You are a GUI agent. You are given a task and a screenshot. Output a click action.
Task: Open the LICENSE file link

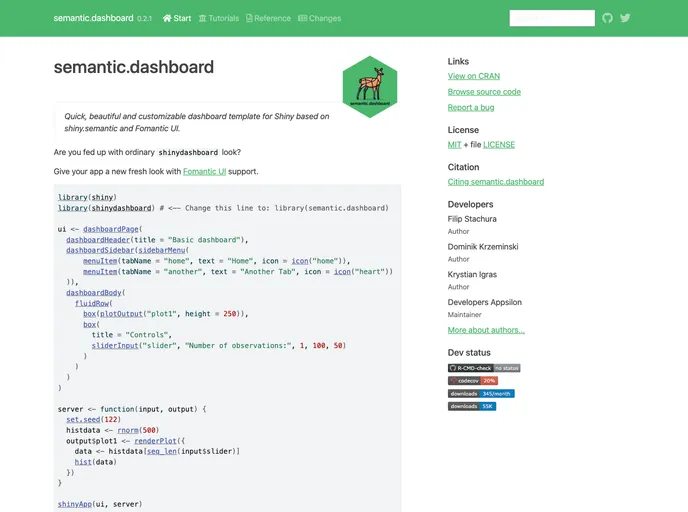(499, 145)
